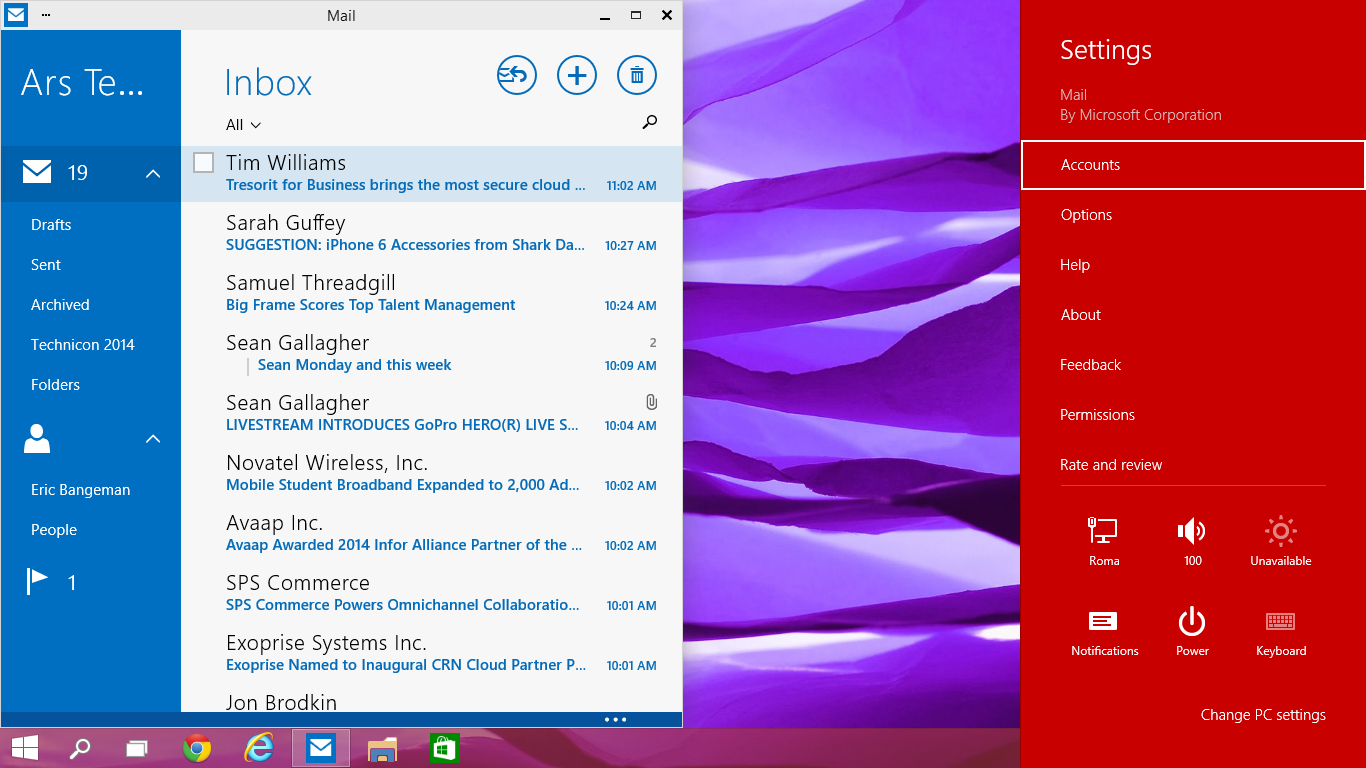
Task: Open the Jon Brodkin email
Action: (432, 699)
